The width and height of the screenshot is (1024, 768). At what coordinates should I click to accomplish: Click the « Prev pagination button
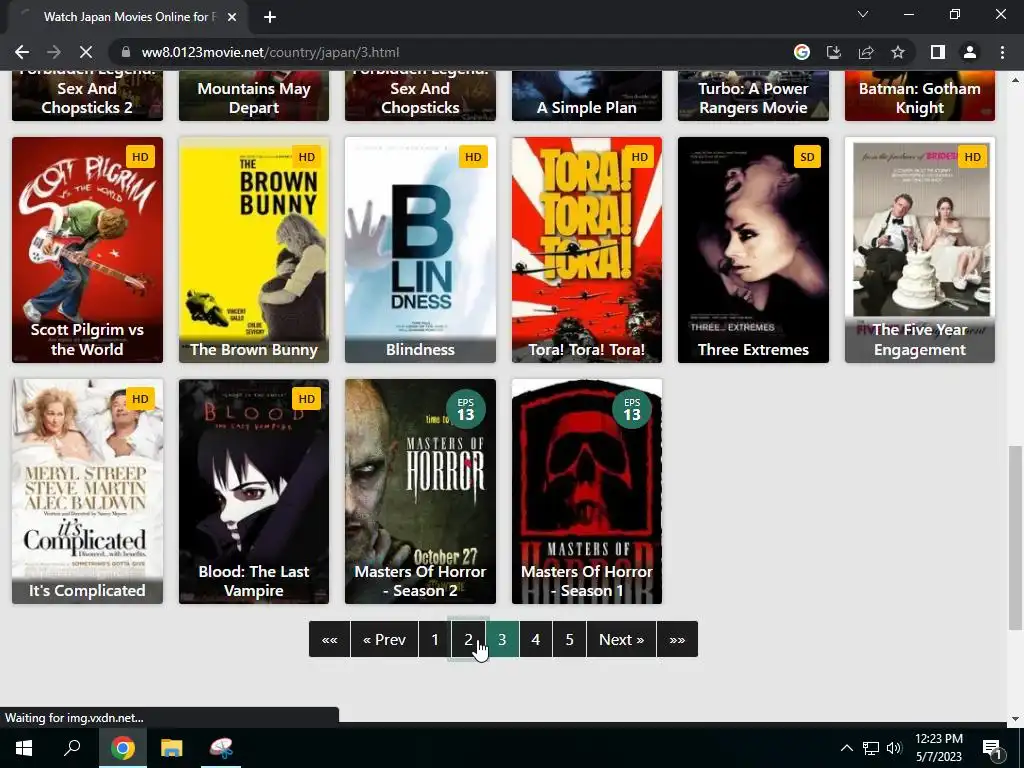pos(385,639)
